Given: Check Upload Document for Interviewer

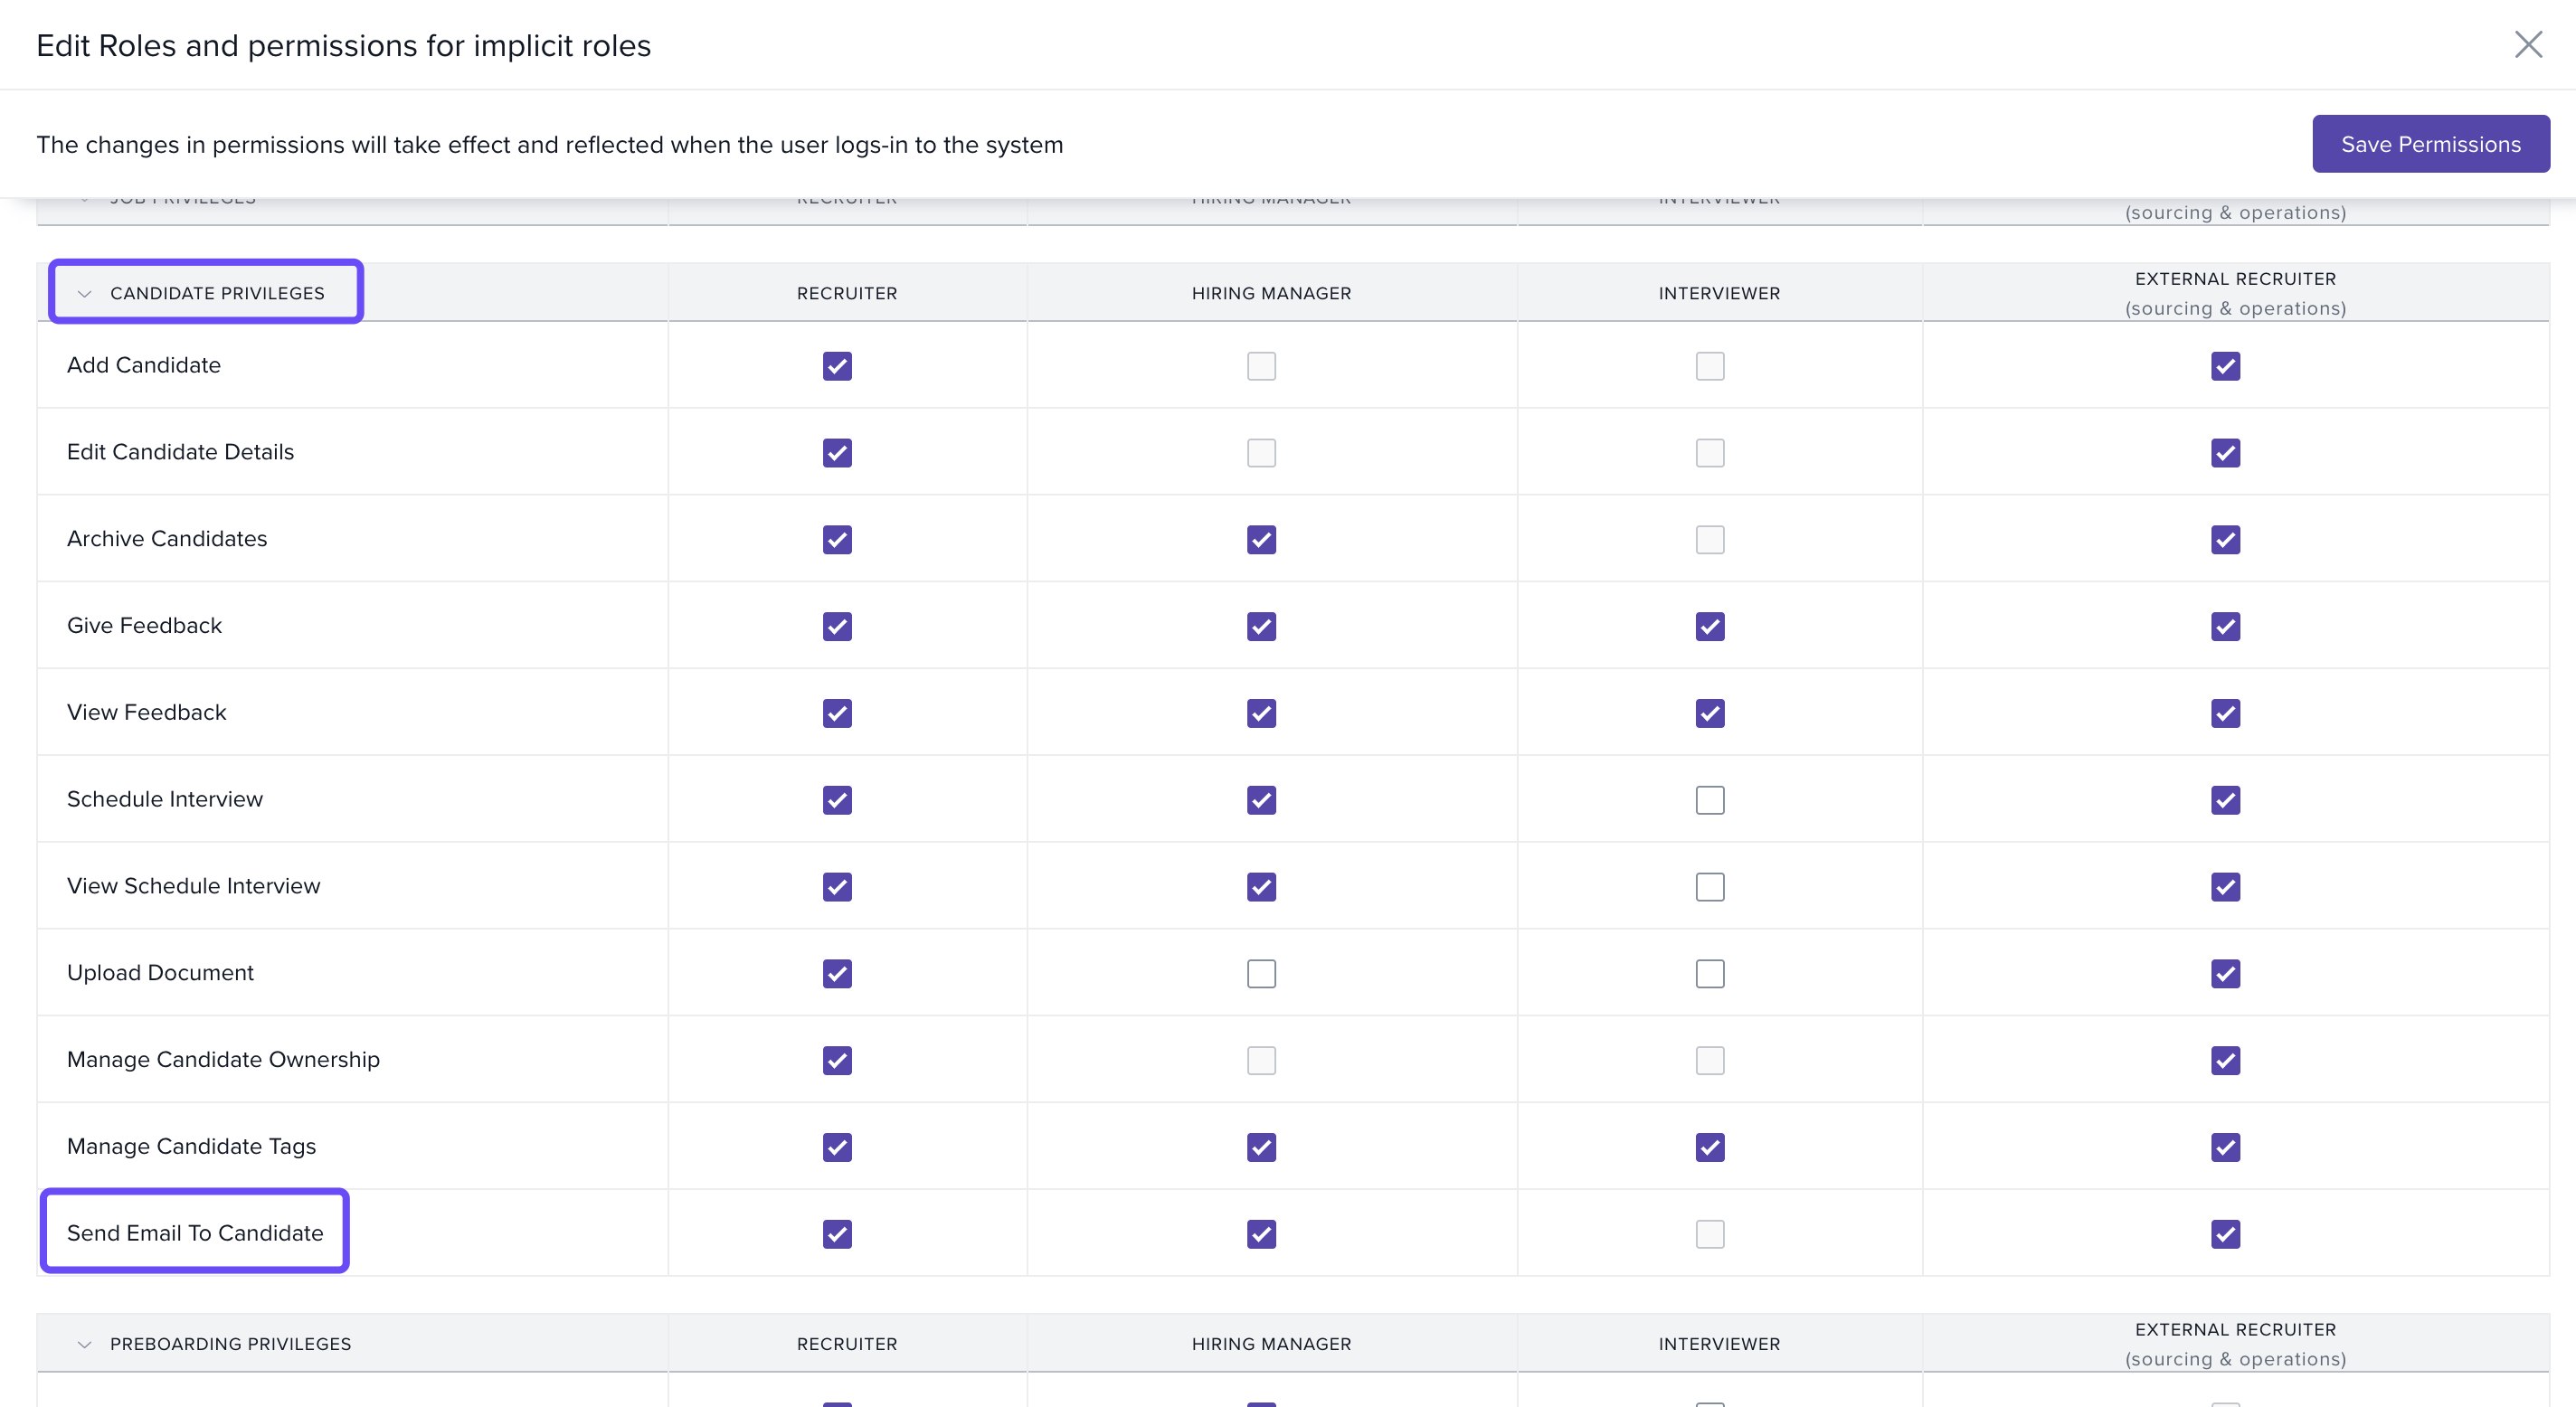Looking at the screenshot, I should (x=1709, y=974).
